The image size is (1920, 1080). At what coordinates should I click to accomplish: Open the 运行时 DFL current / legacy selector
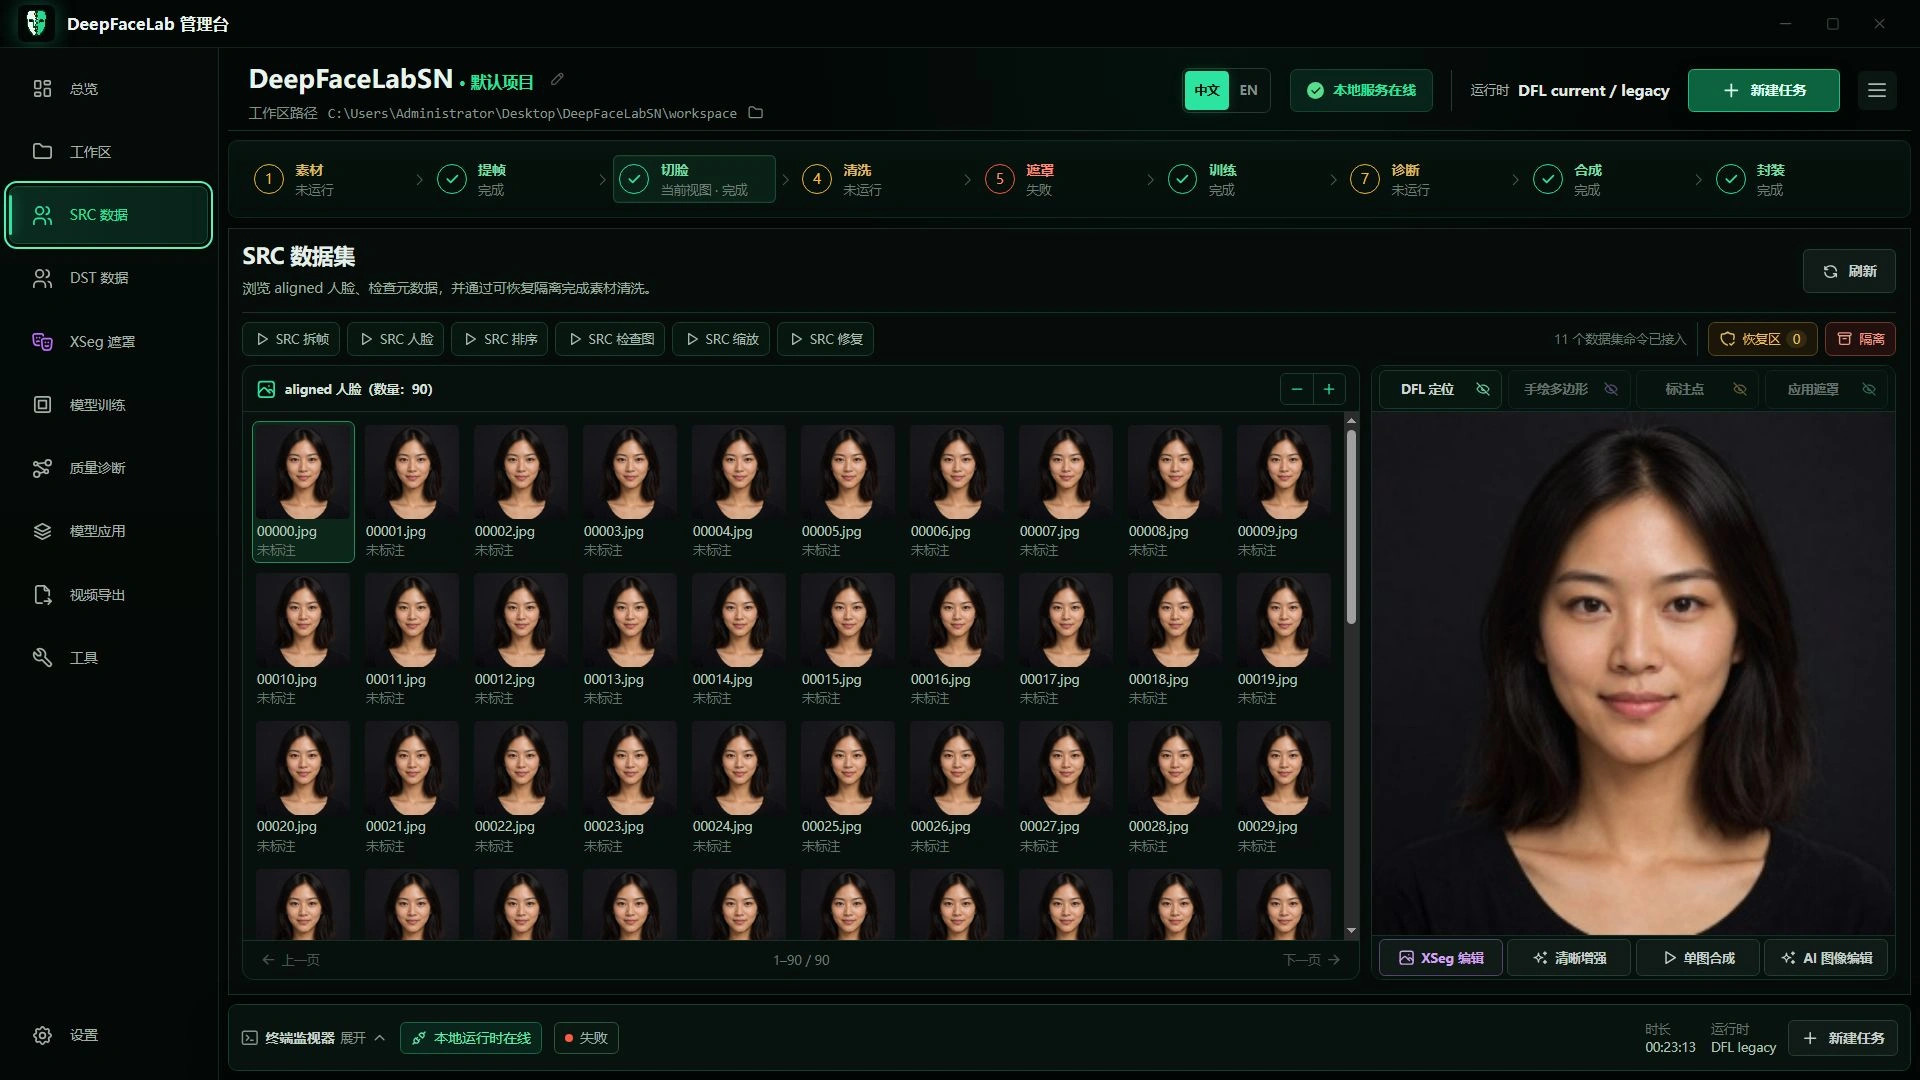pyautogui.click(x=1570, y=90)
